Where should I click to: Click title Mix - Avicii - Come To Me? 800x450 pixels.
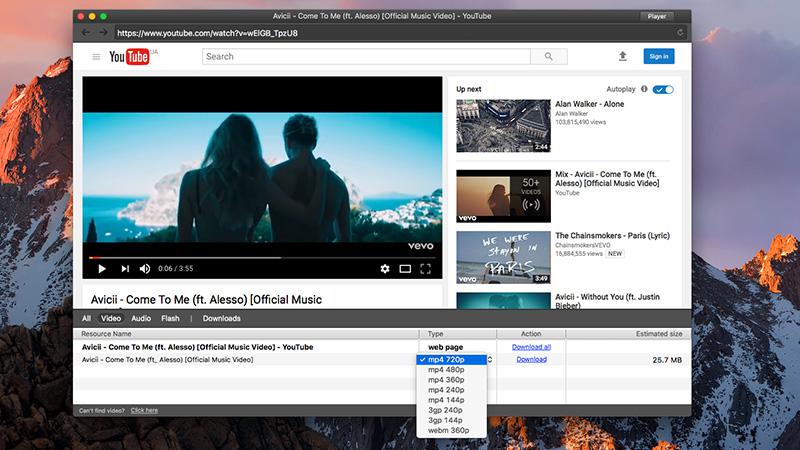[x=607, y=179]
